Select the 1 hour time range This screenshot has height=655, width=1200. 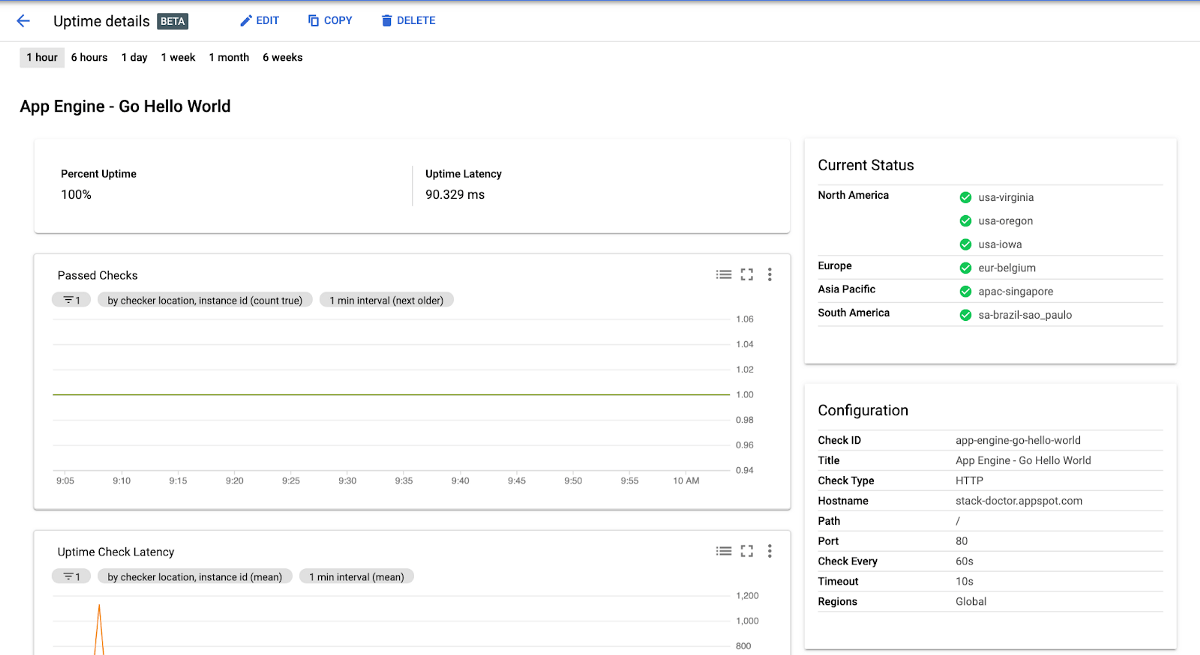click(42, 58)
